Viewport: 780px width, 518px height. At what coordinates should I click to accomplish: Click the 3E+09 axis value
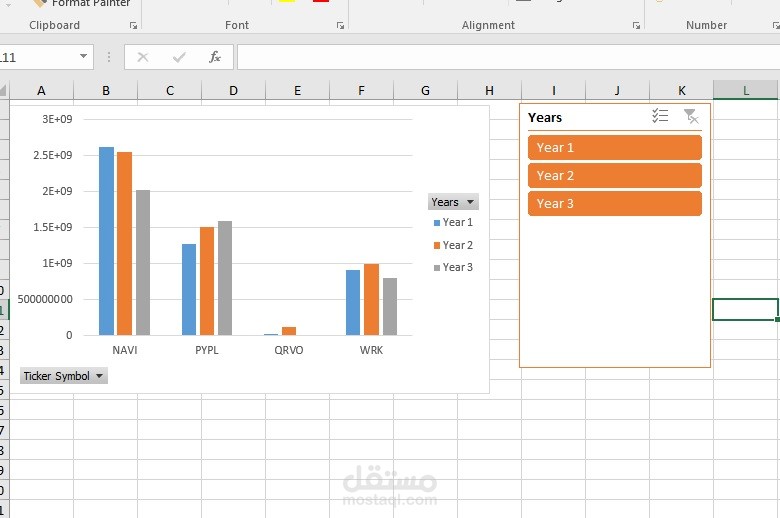[x=57, y=119]
